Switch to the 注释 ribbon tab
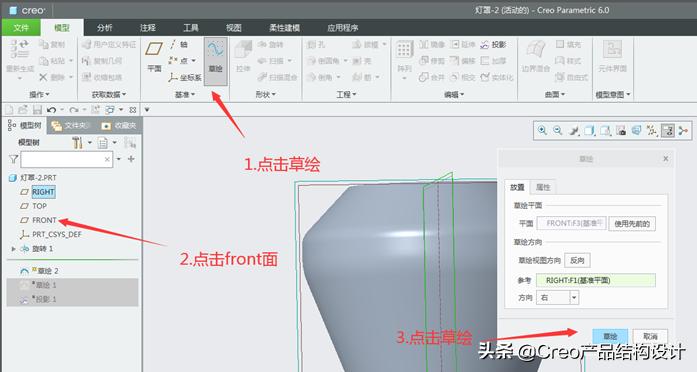 (148, 28)
